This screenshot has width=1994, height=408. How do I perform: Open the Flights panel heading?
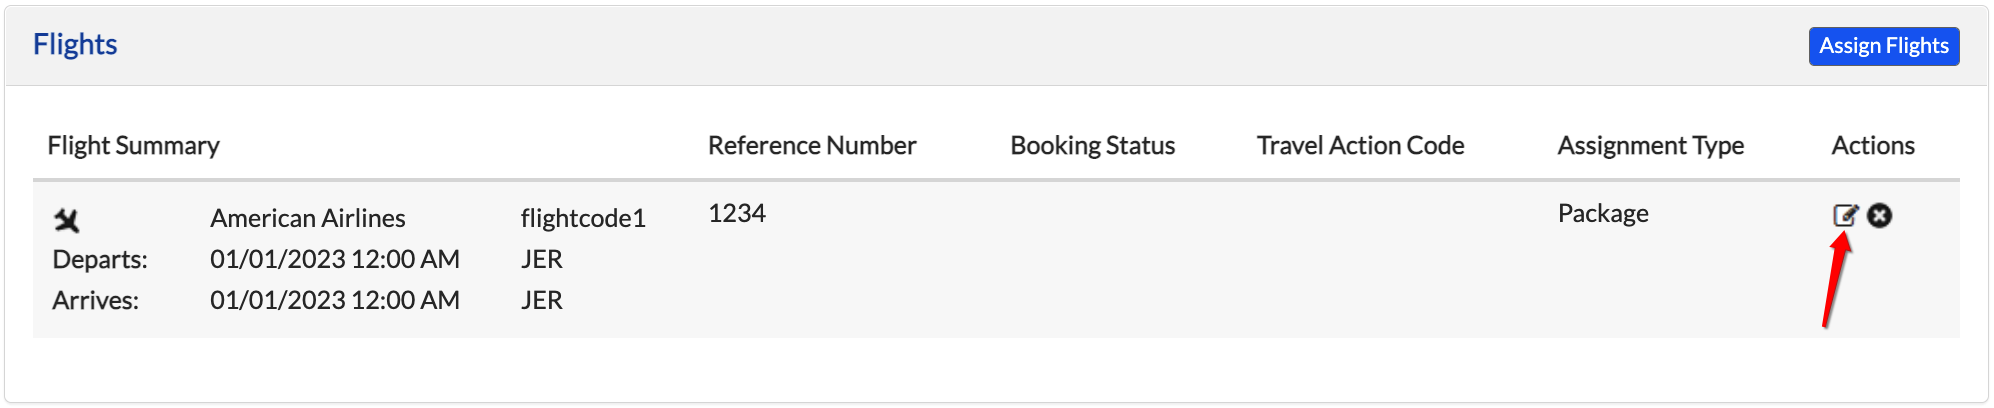coord(75,44)
